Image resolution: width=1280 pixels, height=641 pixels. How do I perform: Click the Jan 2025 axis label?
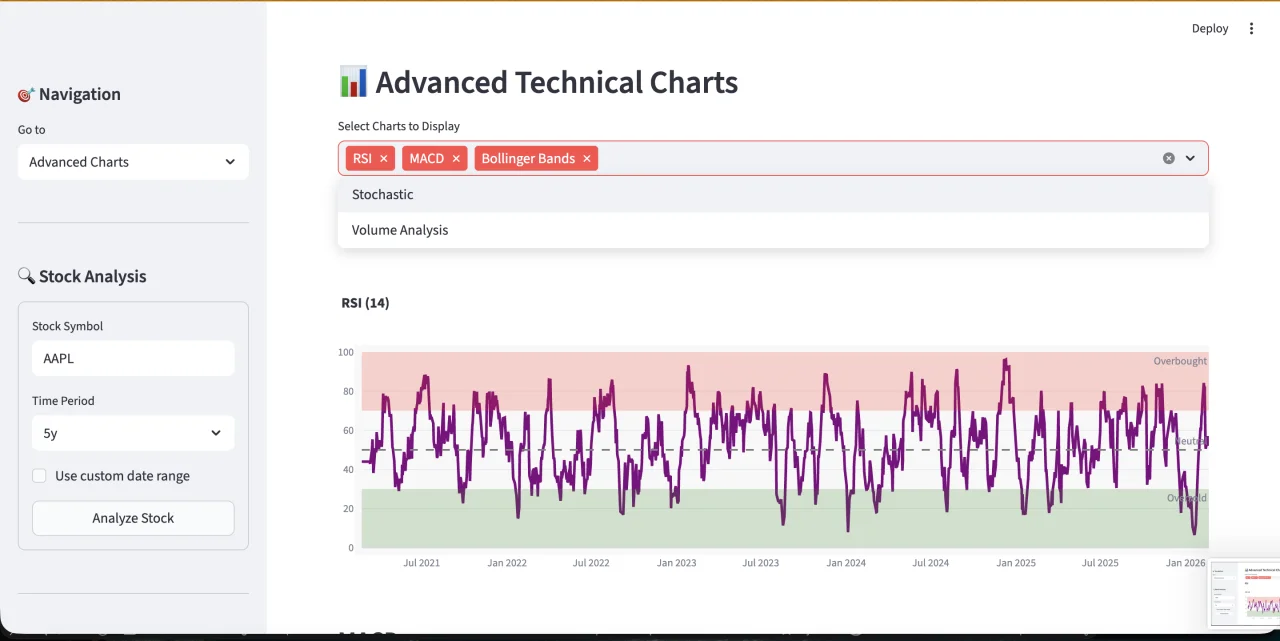1016,563
